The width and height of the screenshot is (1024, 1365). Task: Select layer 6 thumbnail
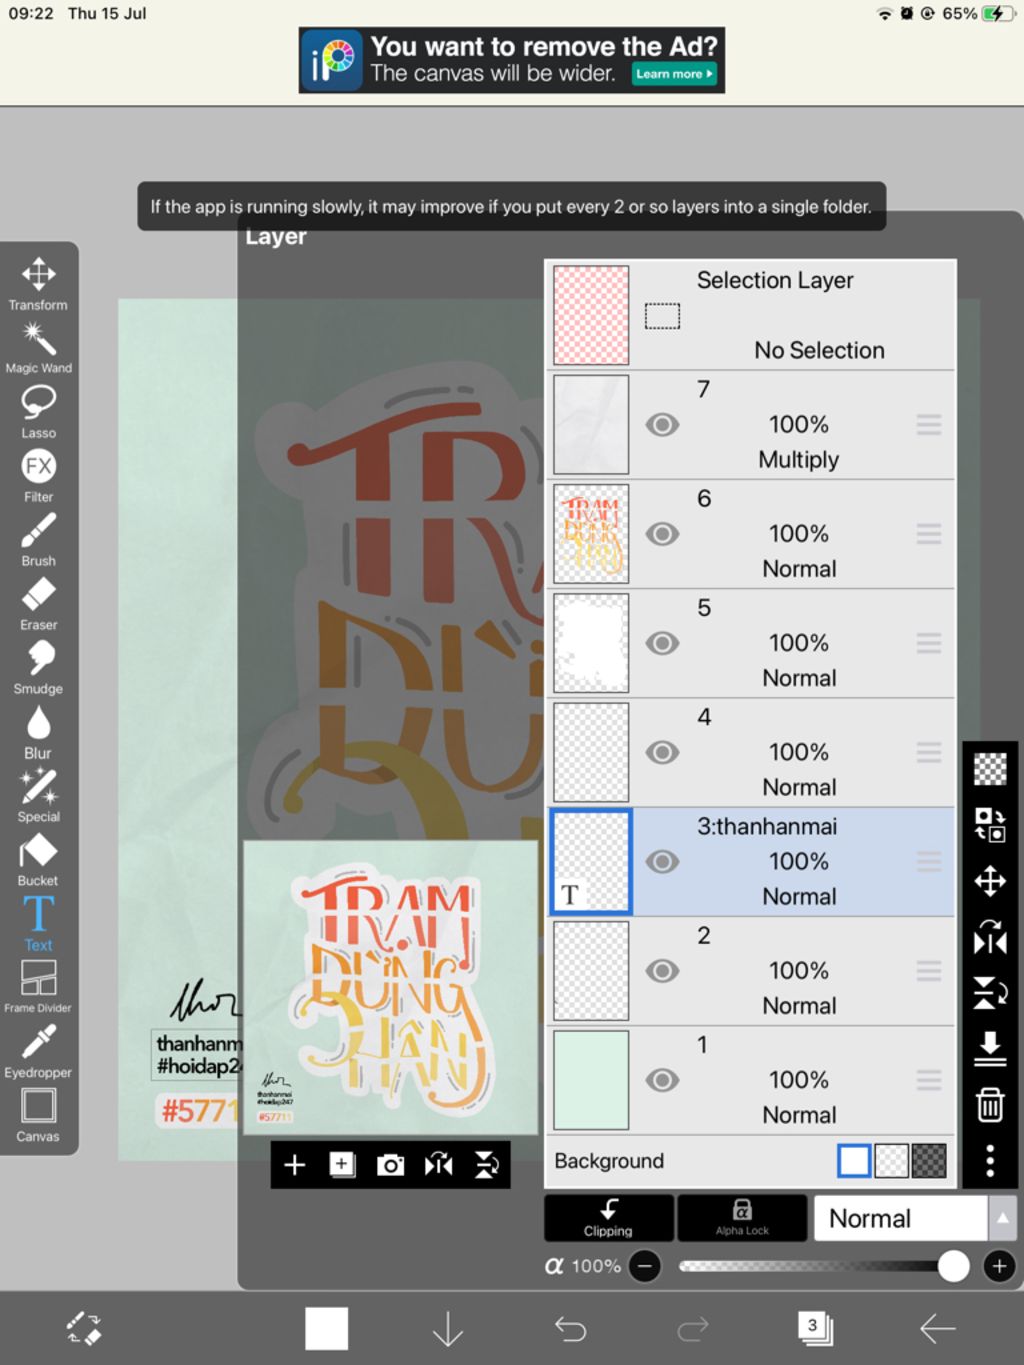pyautogui.click(x=591, y=534)
